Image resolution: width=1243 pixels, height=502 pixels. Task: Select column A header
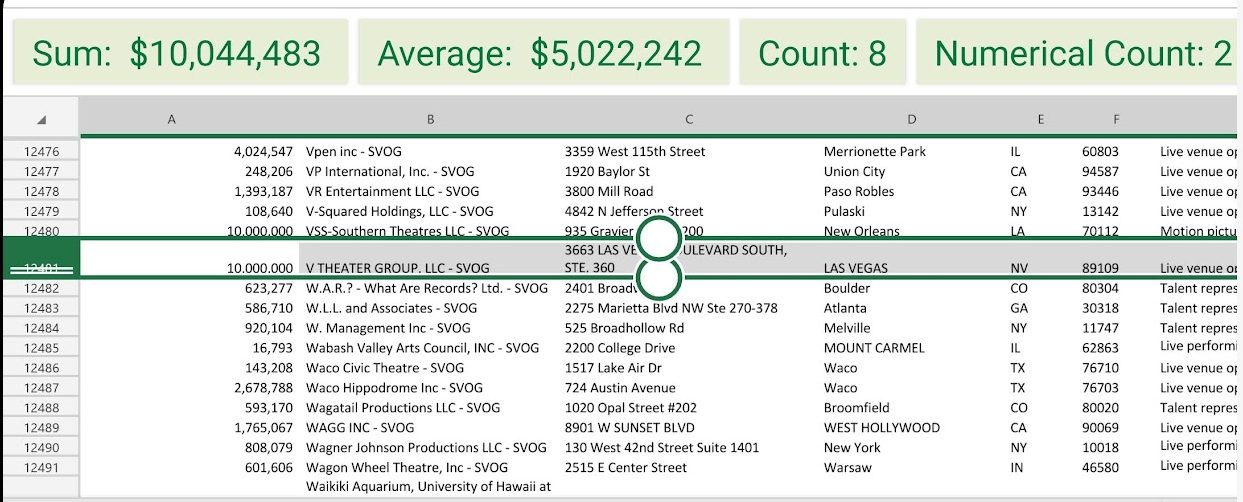click(x=172, y=120)
